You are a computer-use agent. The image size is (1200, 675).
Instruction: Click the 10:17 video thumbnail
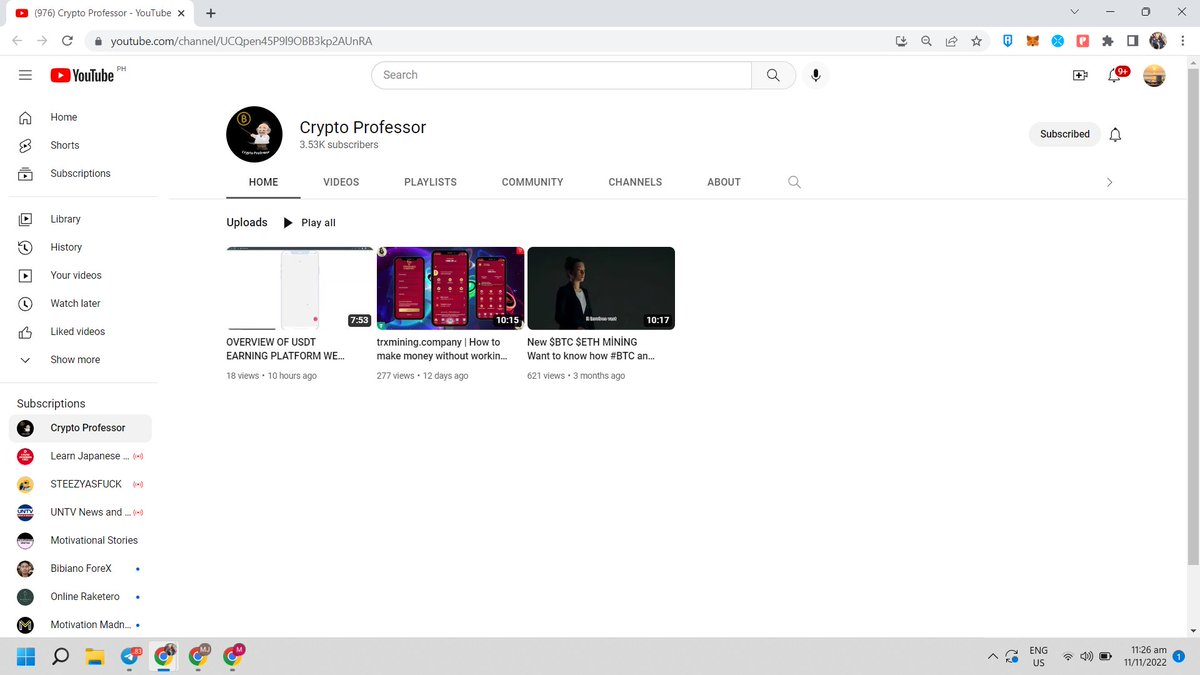click(x=601, y=288)
